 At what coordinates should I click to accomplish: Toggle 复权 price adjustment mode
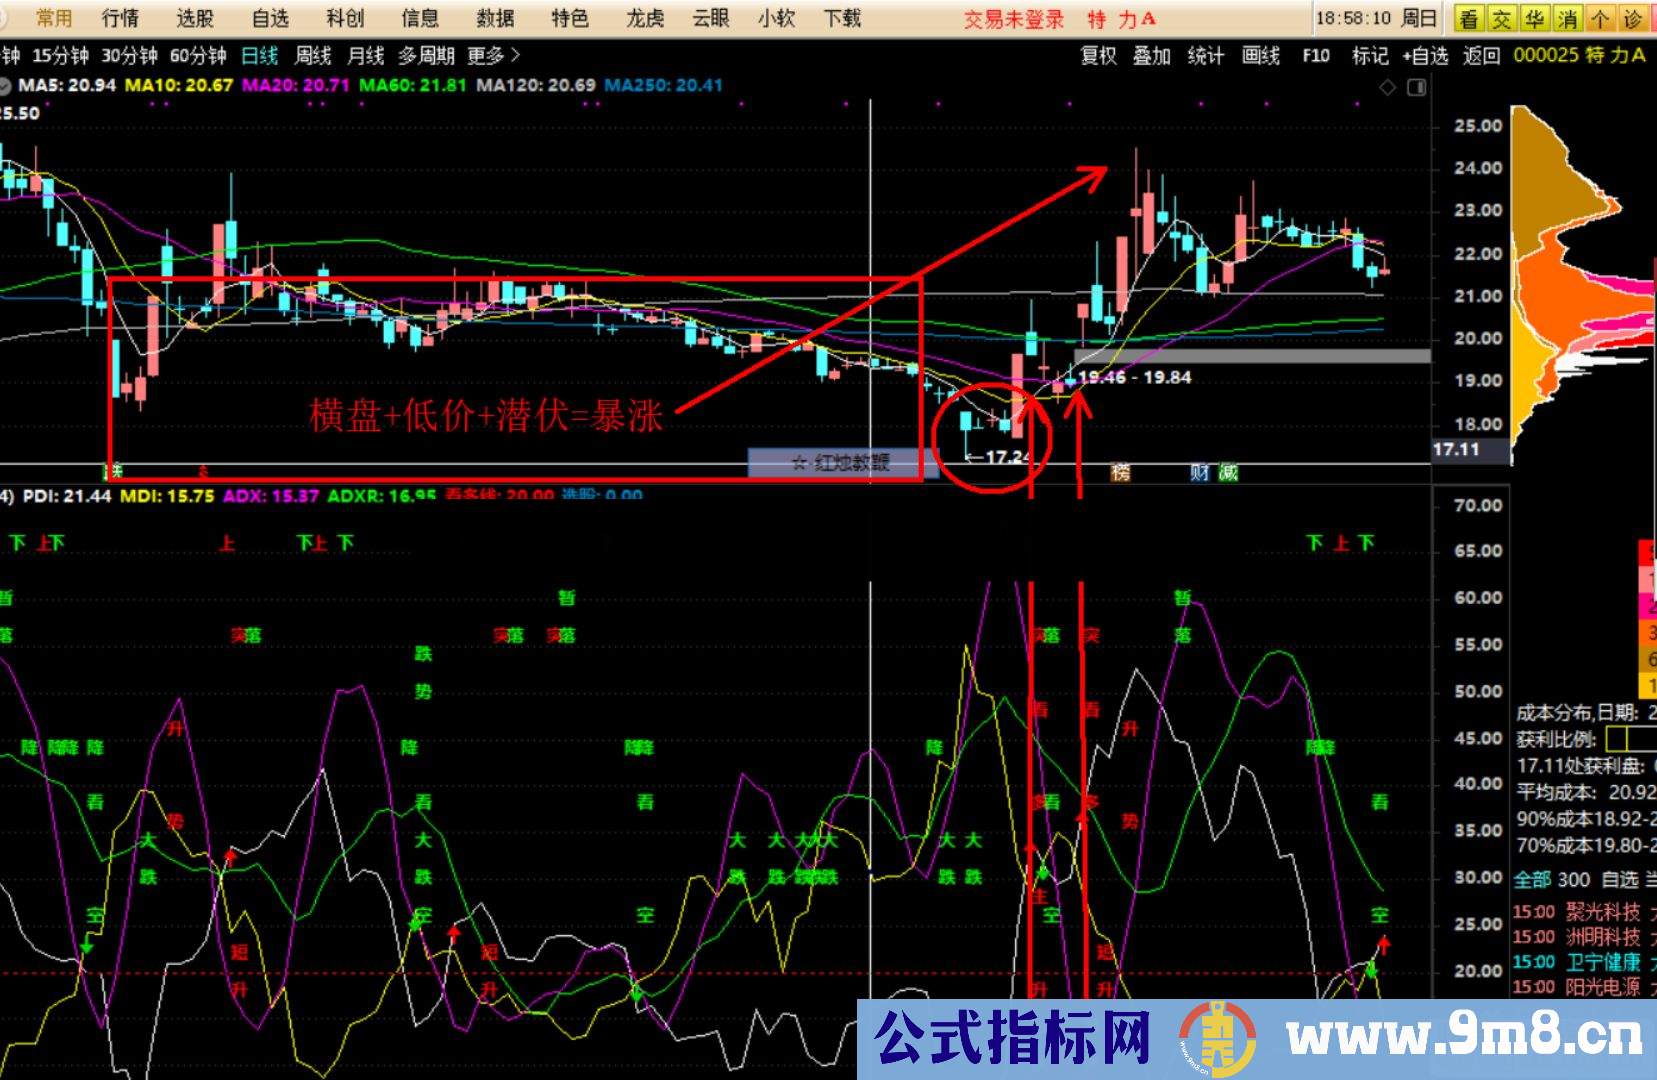(1097, 57)
